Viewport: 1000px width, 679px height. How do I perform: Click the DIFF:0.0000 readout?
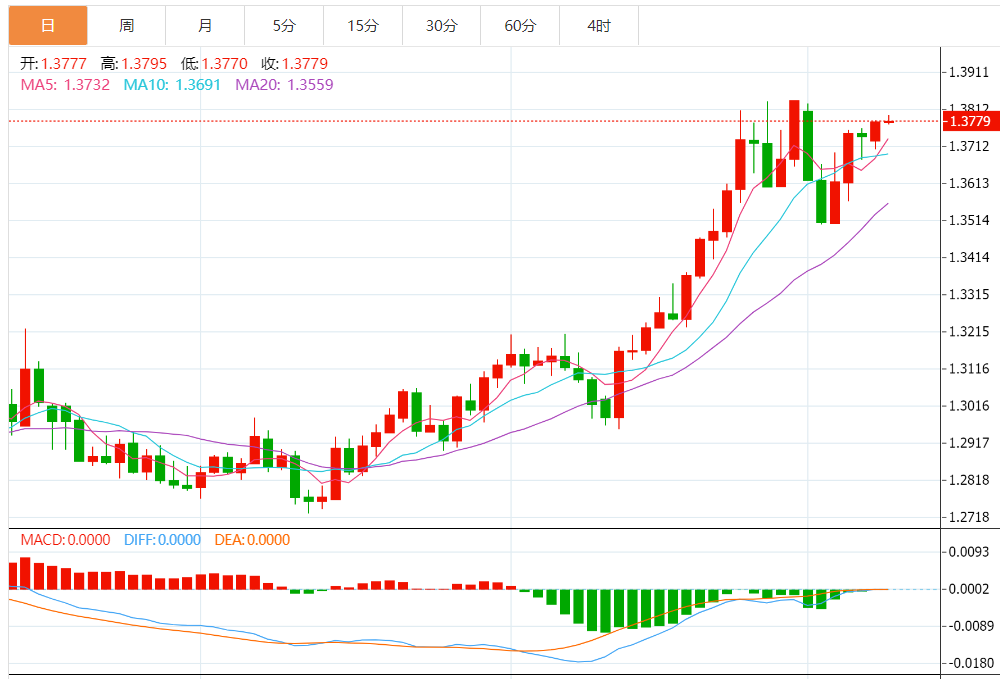click(163, 540)
